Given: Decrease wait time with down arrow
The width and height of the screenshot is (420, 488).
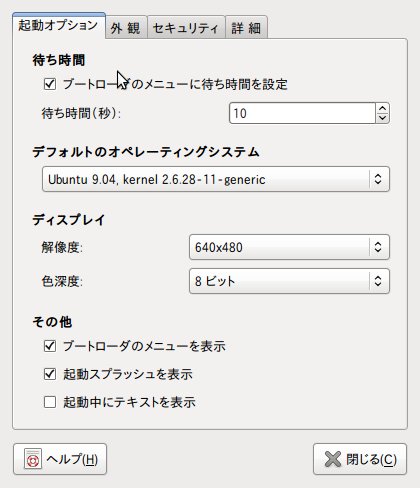Looking at the screenshot, I should 383,118.
